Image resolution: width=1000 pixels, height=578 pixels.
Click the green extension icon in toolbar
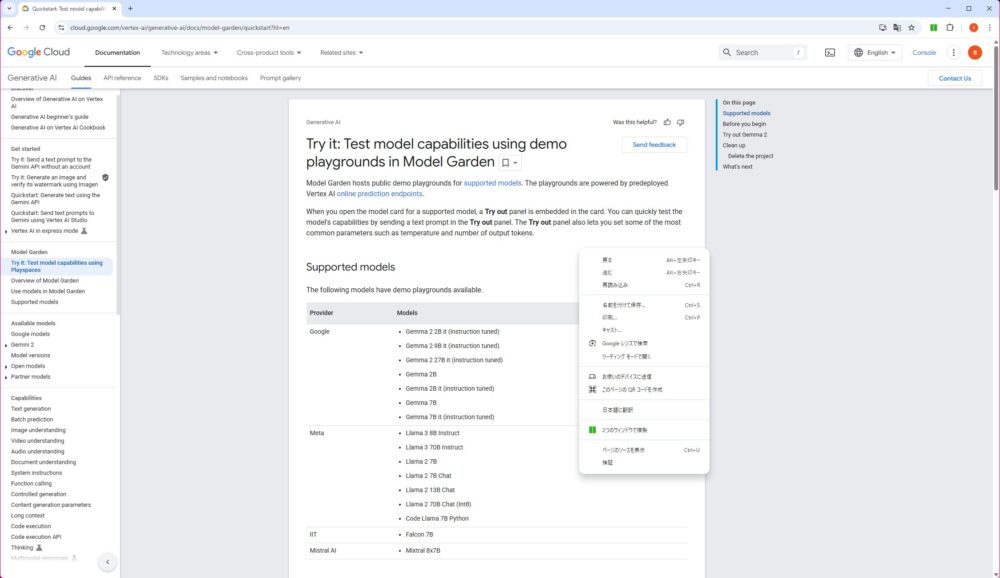933,27
